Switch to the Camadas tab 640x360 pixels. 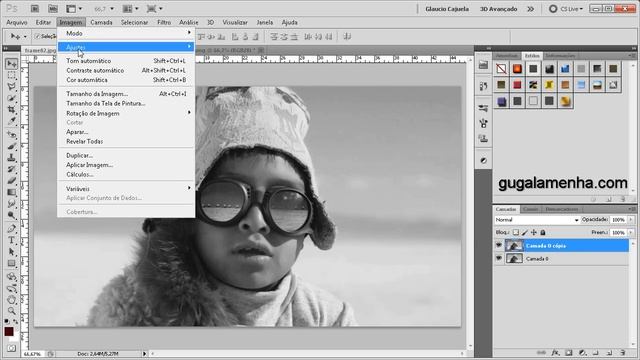(506, 209)
